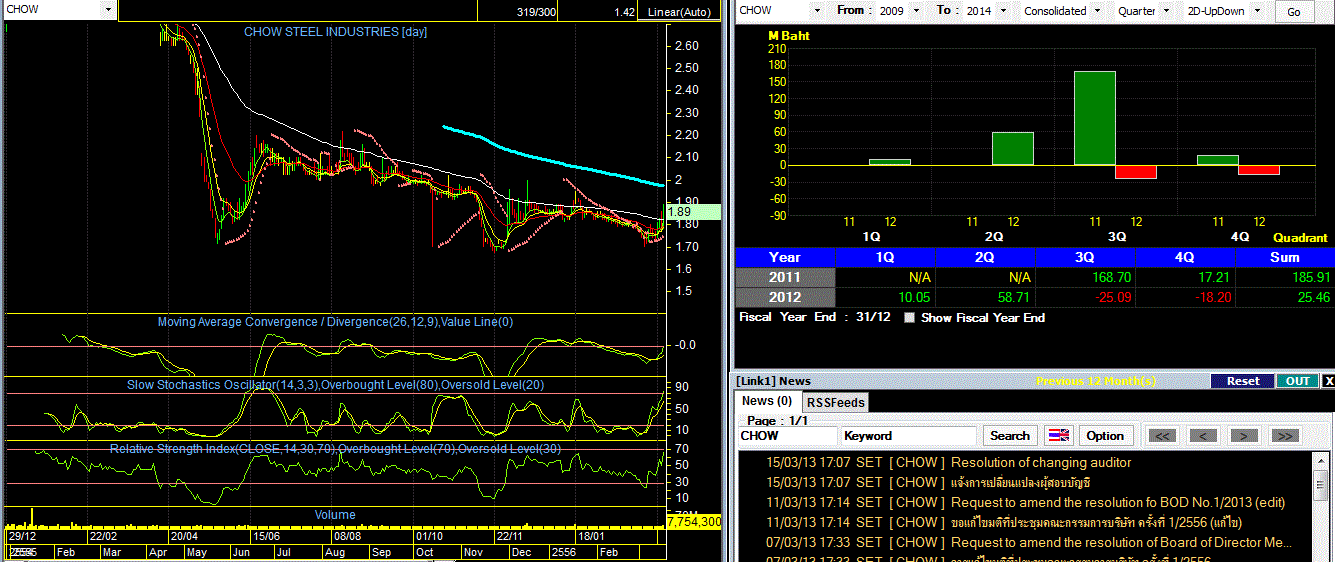Open the news Option button
This screenshot has height=562, width=1335.
tap(1105, 436)
